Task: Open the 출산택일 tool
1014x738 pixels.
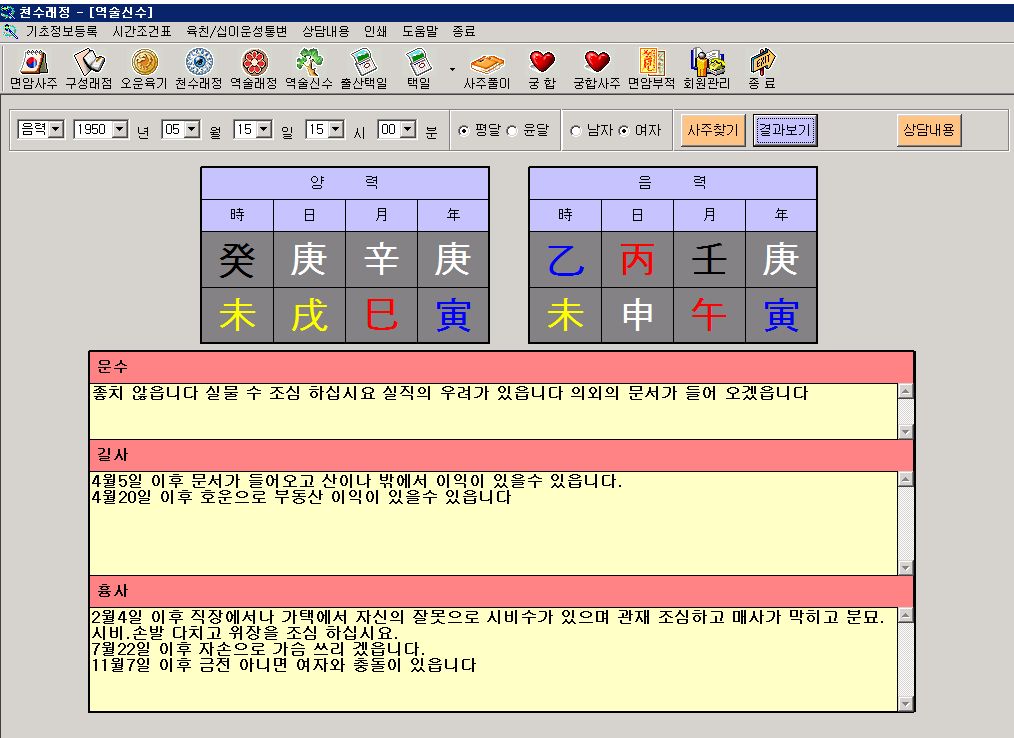Action: 363,69
